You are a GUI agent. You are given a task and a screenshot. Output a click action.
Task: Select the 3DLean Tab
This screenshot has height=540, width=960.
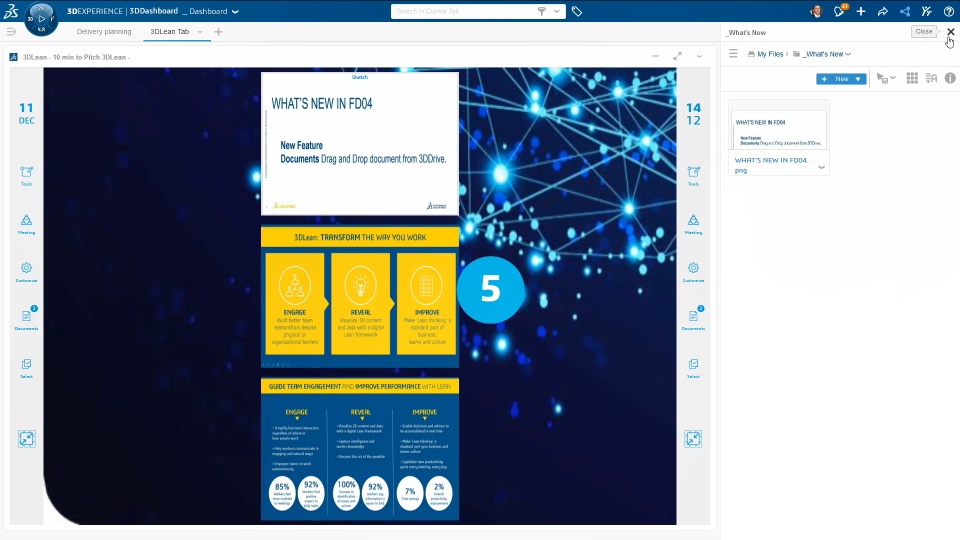(170, 31)
